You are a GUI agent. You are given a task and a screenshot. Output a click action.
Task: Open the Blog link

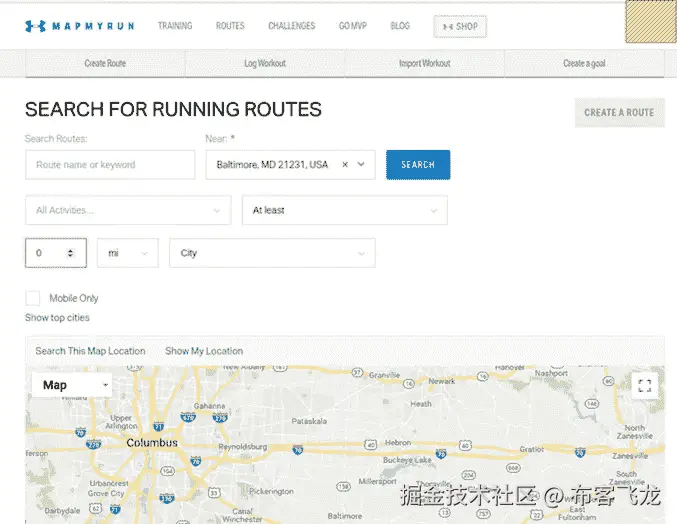[400, 26]
